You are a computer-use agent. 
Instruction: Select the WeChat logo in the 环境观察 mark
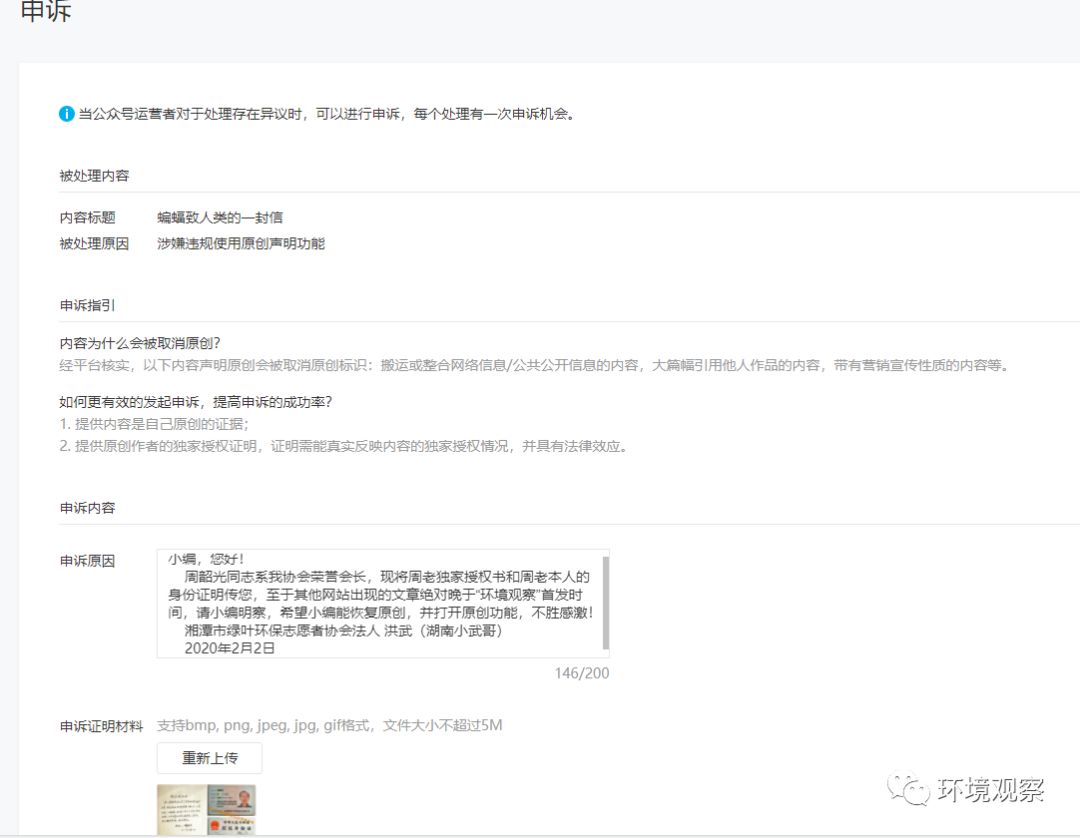point(907,789)
